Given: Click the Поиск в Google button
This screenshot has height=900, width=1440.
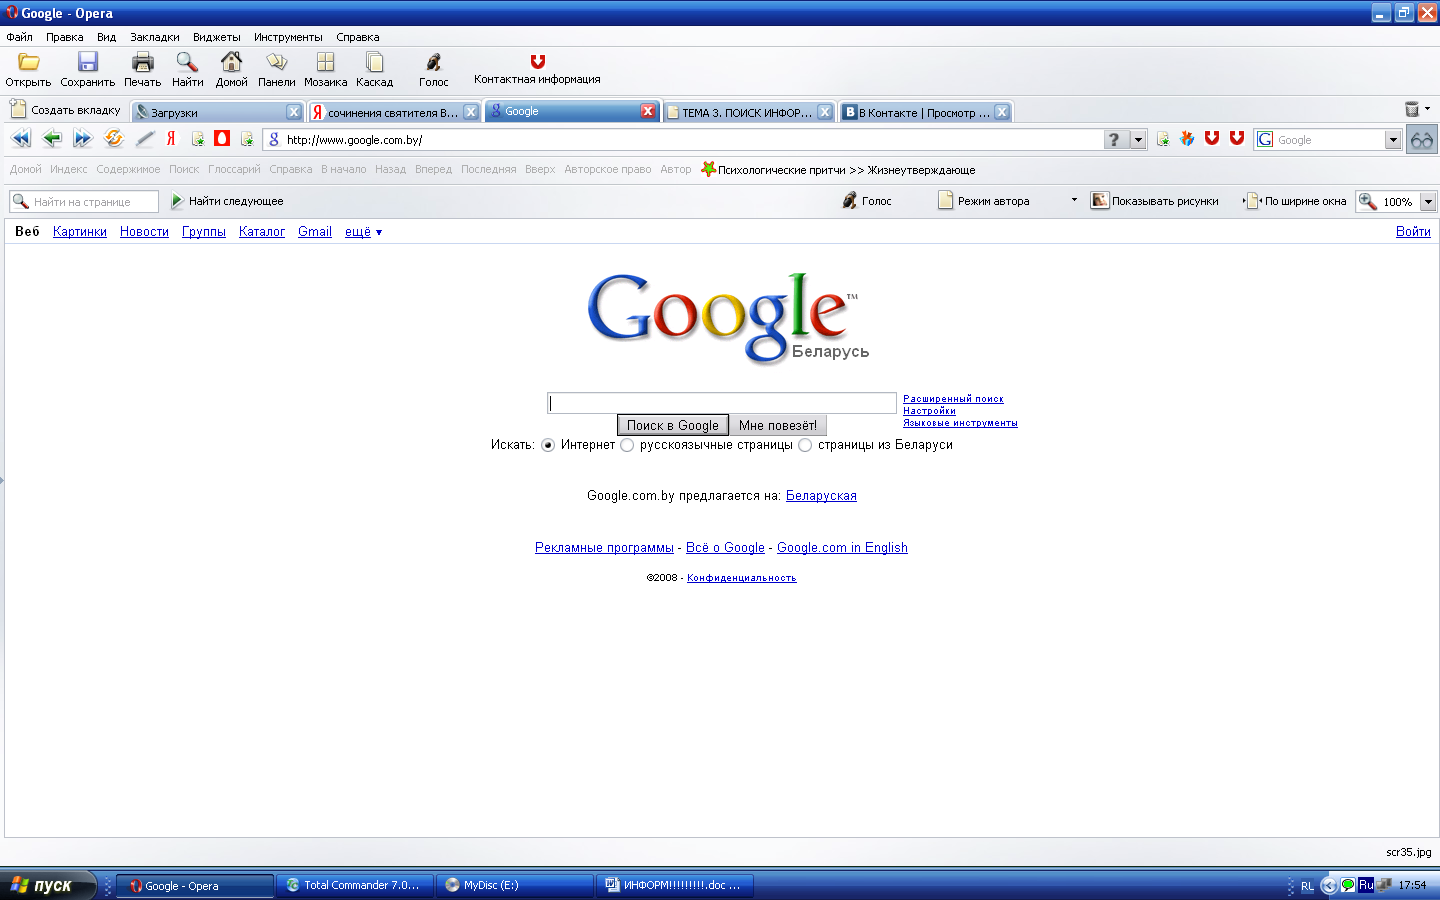Looking at the screenshot, I should point(673,425).
